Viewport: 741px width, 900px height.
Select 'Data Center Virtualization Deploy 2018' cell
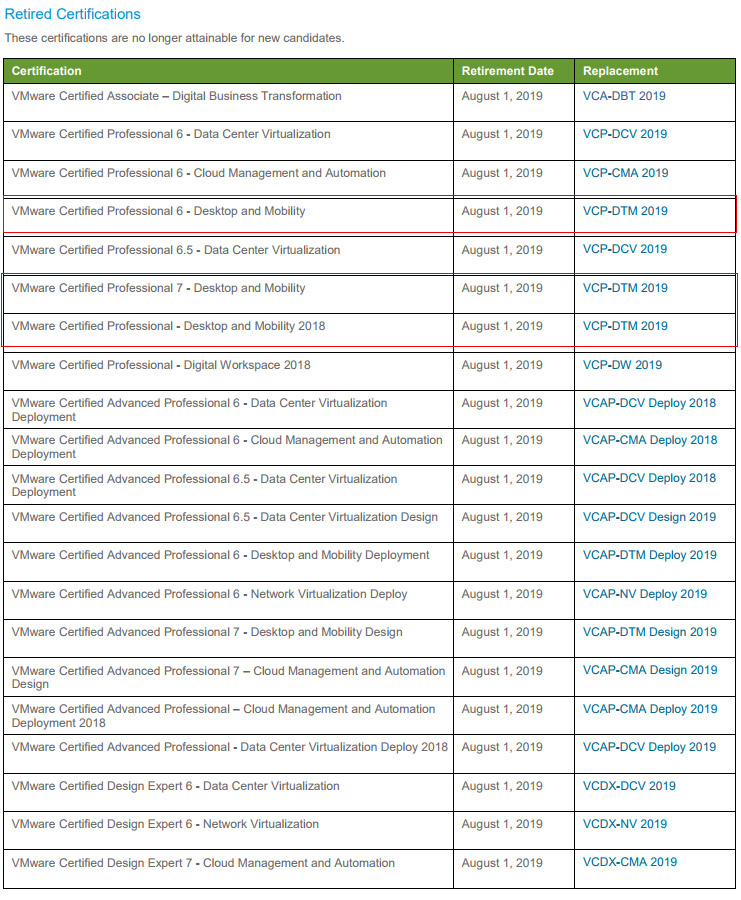228,754
